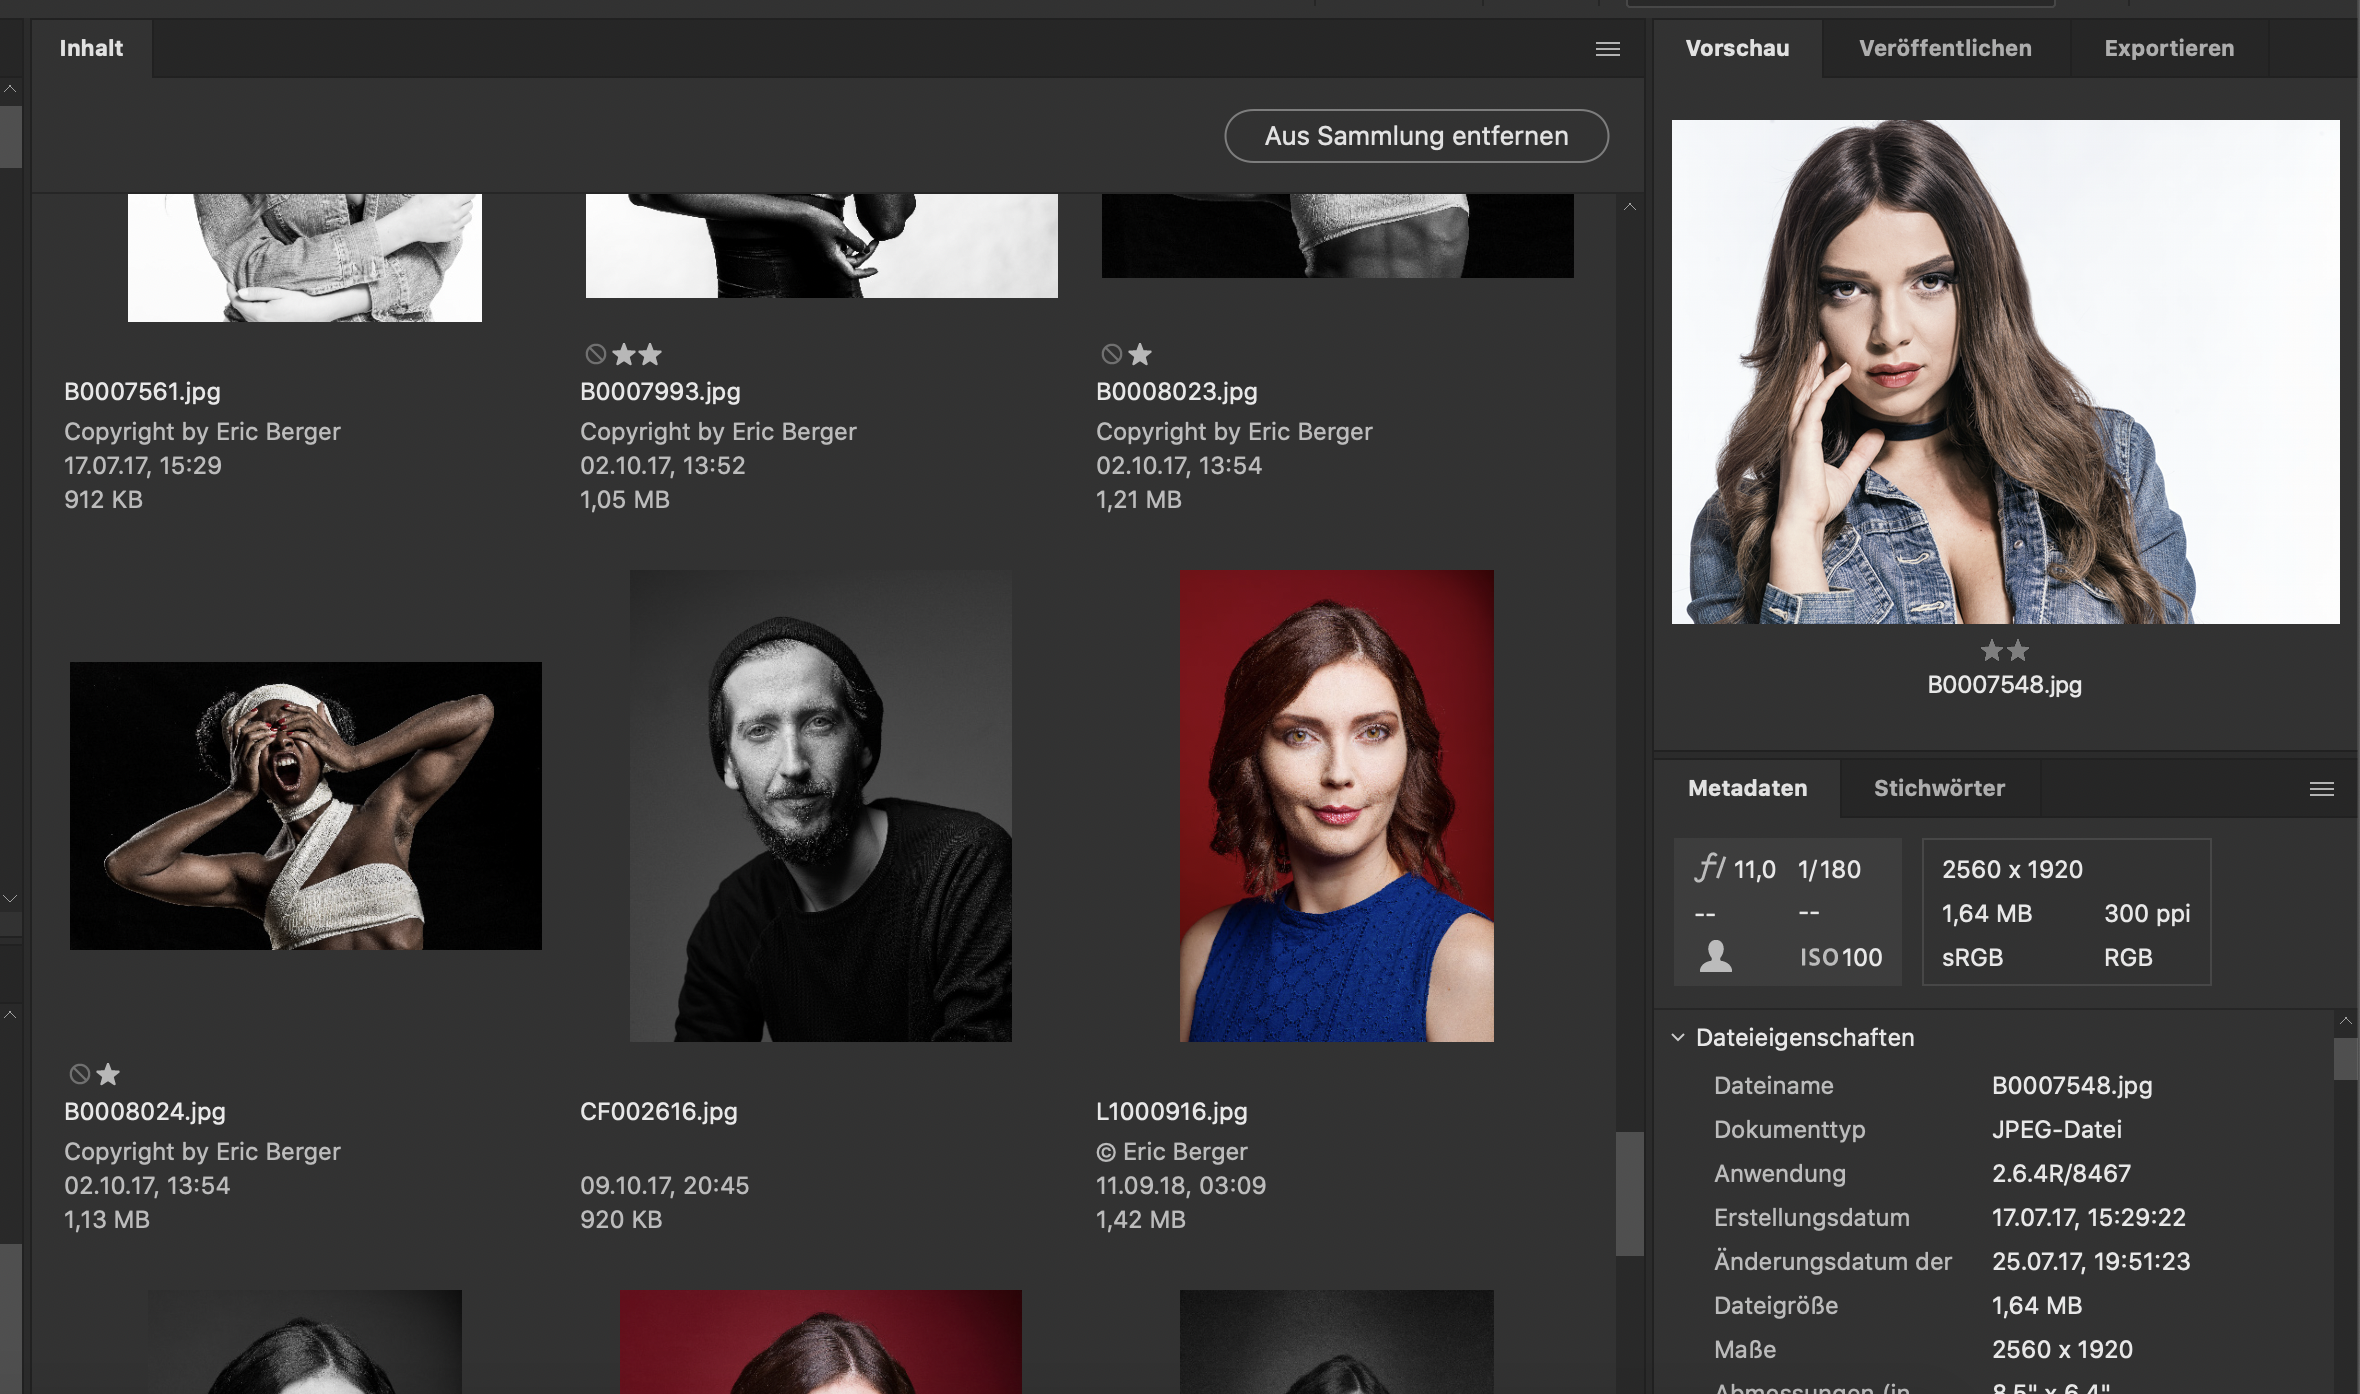Switch to the Inhalt tab

point(91,48)
